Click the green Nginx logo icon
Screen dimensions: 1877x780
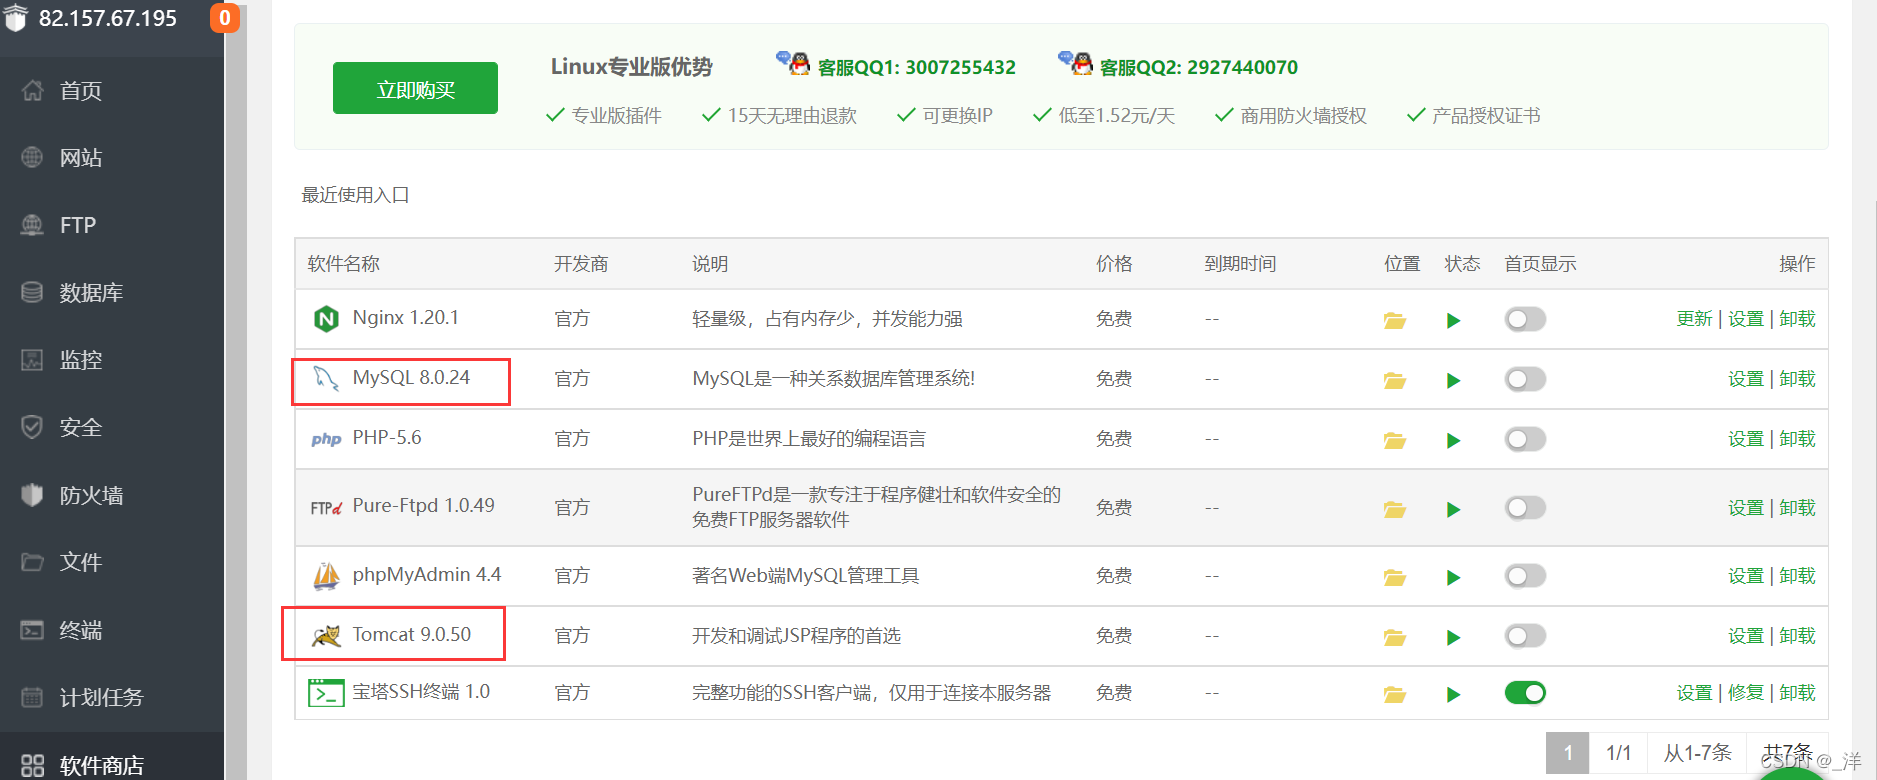[326, 319]
